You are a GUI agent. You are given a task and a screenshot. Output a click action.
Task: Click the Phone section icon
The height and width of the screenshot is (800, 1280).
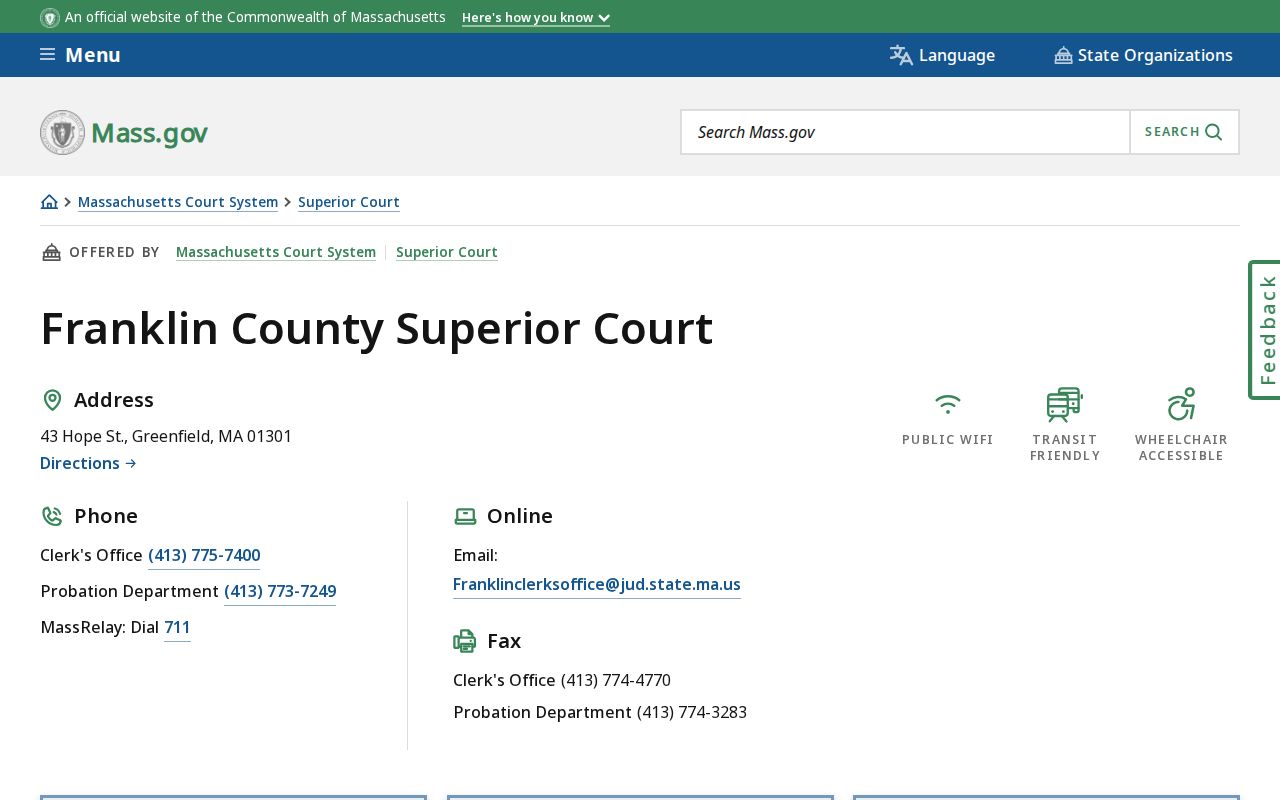click(x=52, y=516)
